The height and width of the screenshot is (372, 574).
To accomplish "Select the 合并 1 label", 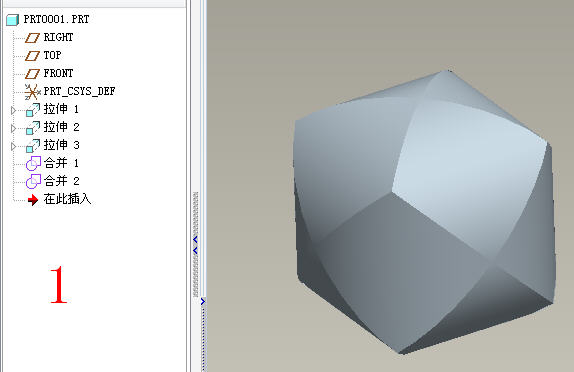I will tap(61, 163).
